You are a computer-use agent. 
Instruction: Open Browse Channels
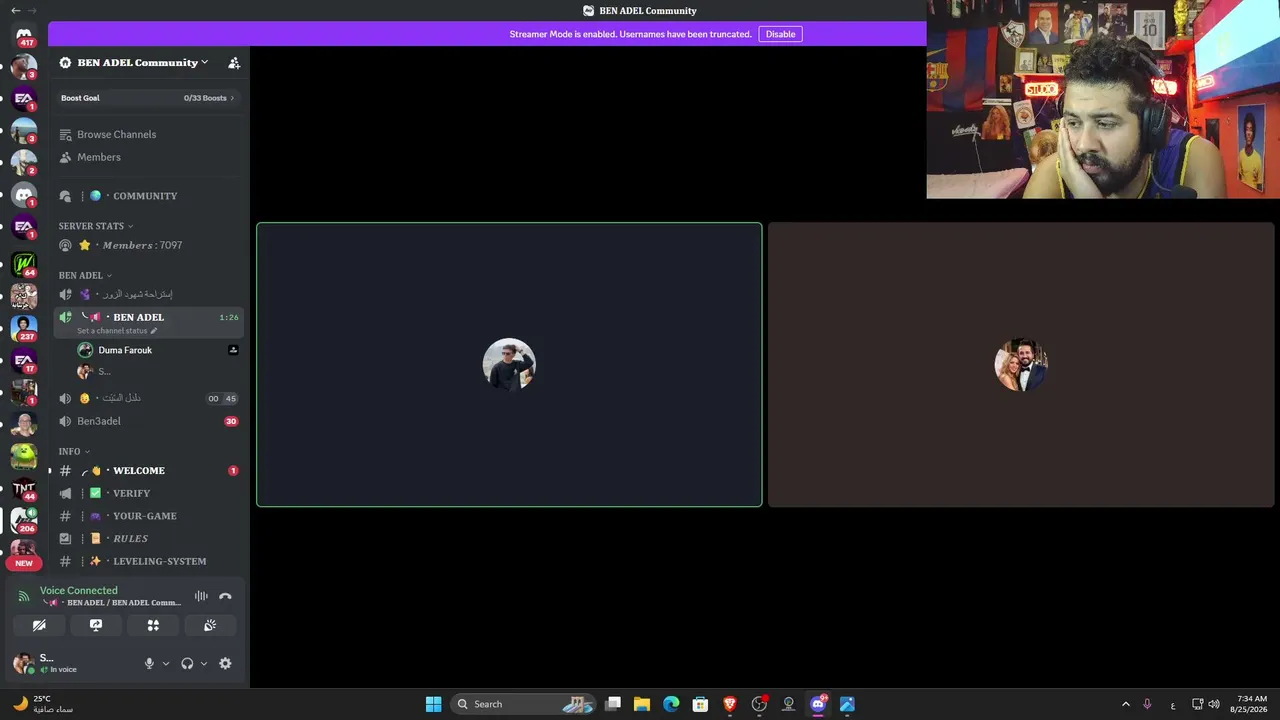click(x=148, y=134)
